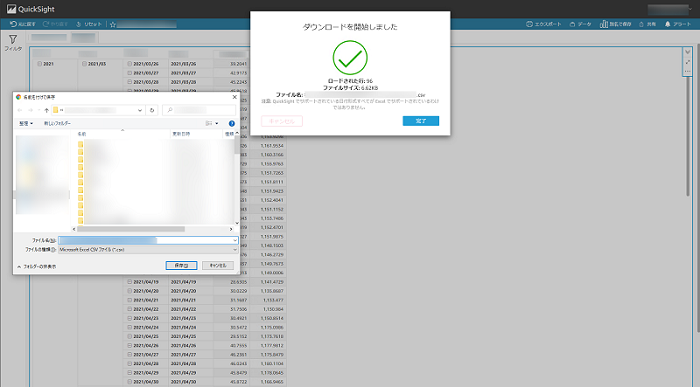Click the QuickSight logo in header
Screen dimensions: 700x387
30,9
